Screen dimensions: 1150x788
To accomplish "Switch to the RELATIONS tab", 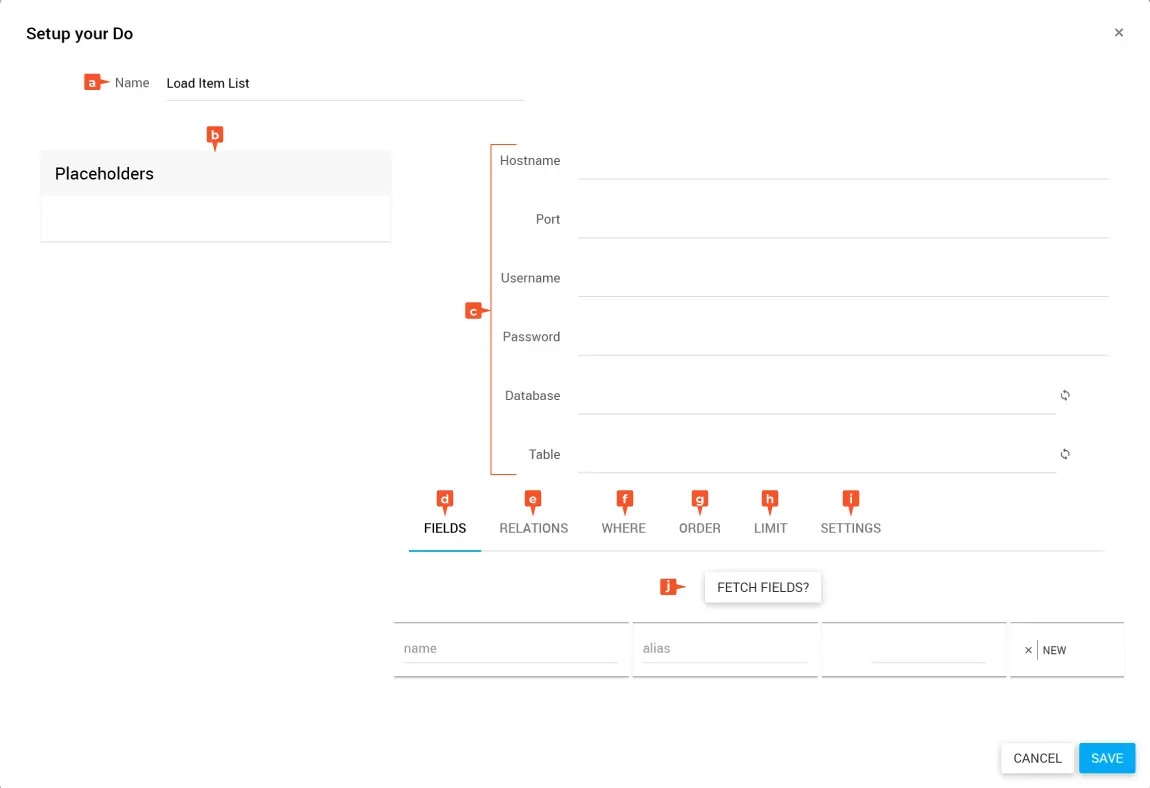I will tap(533, 528).
